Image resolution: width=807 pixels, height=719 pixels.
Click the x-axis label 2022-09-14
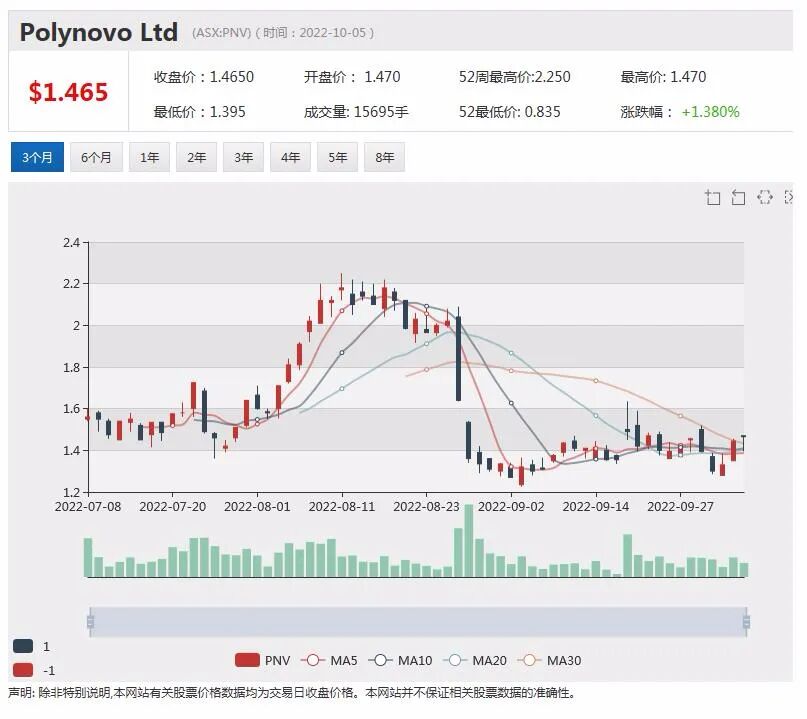[x=595, y=506]
